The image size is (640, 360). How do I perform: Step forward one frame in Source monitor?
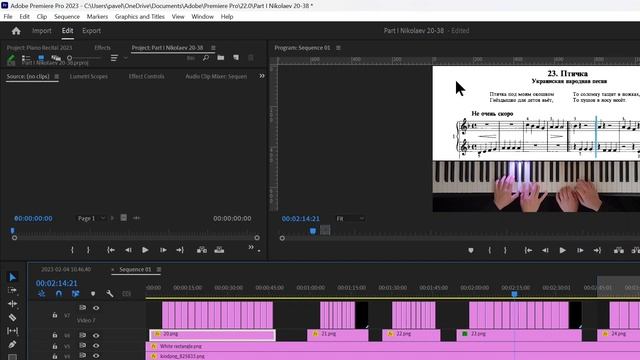pos(163,250)
